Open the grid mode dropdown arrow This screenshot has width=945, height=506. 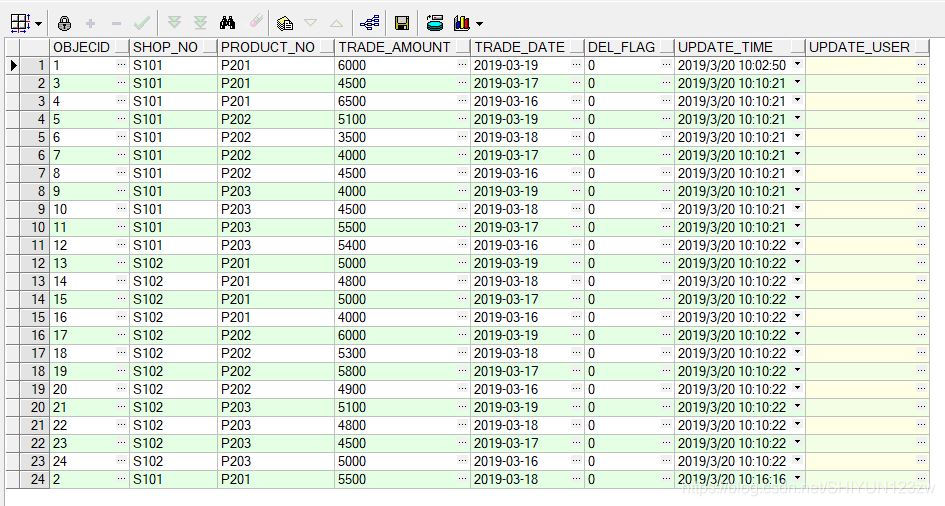pos(39,24)
